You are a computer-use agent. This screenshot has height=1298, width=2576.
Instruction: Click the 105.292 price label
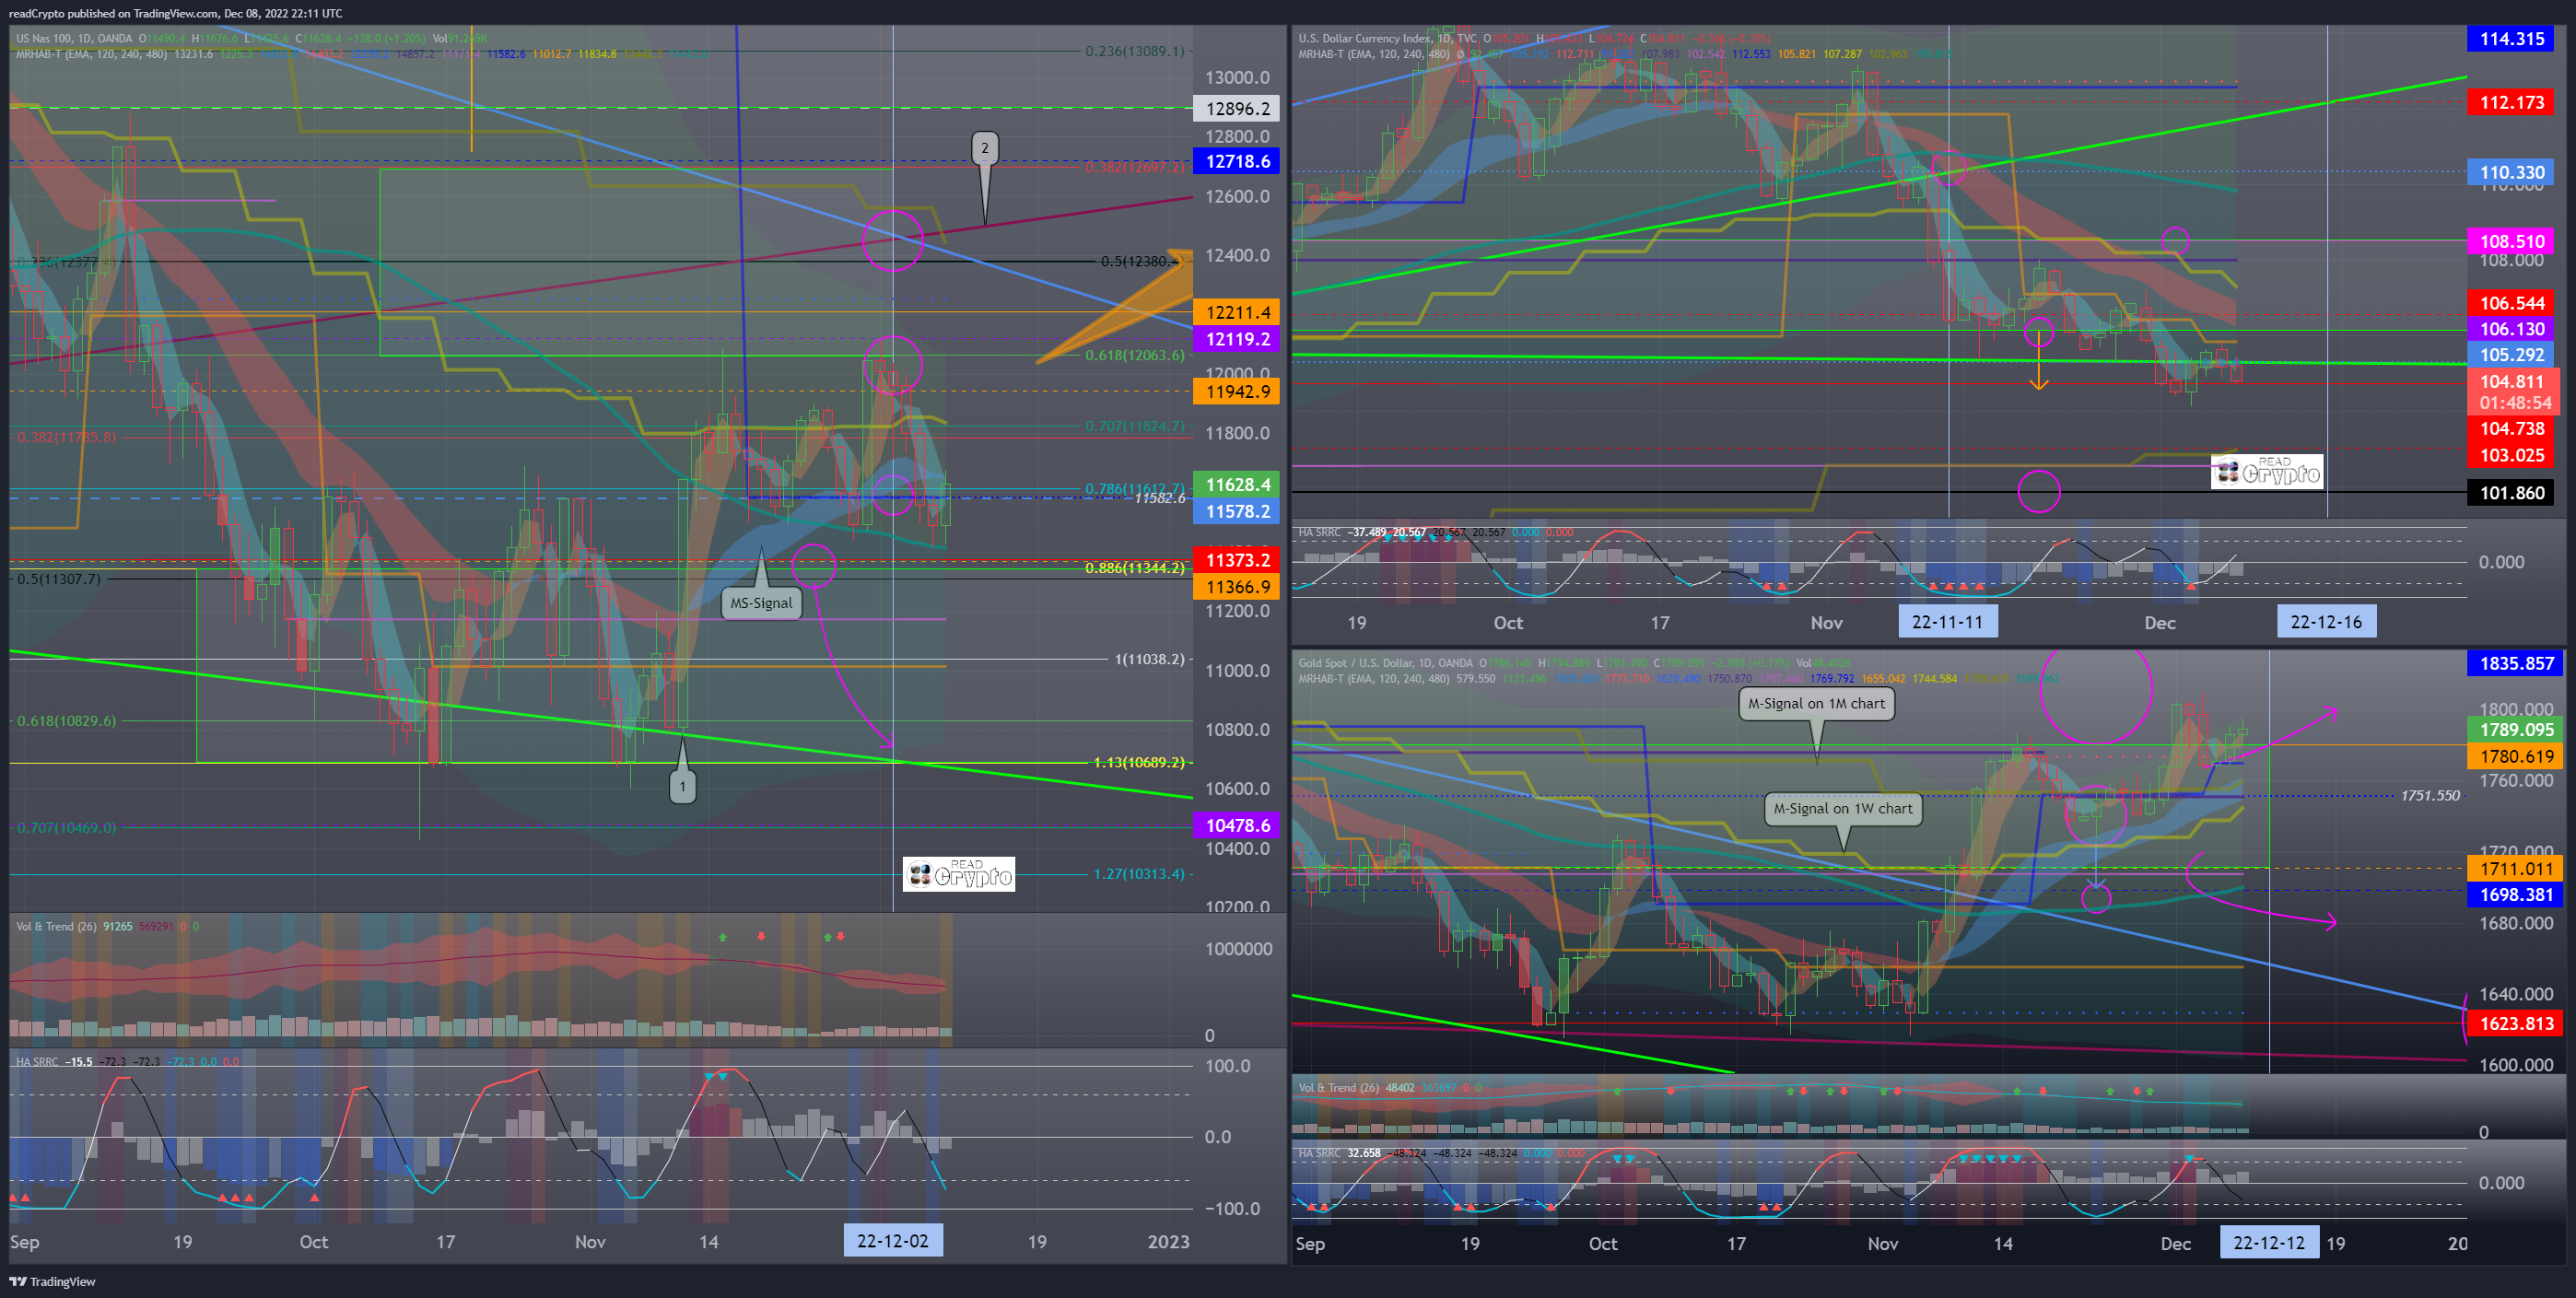2511,355
